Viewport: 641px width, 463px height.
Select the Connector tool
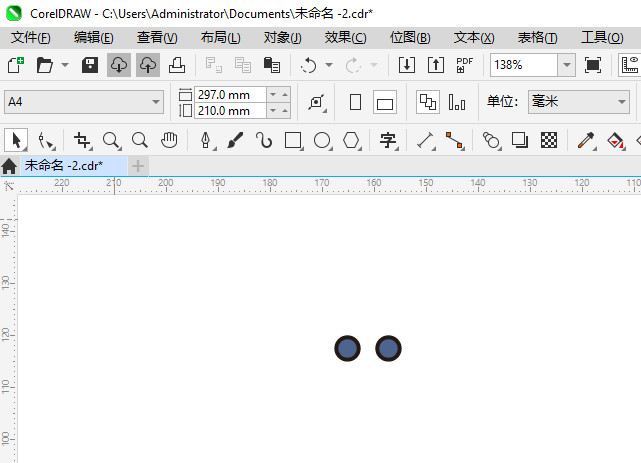[455, 141]
